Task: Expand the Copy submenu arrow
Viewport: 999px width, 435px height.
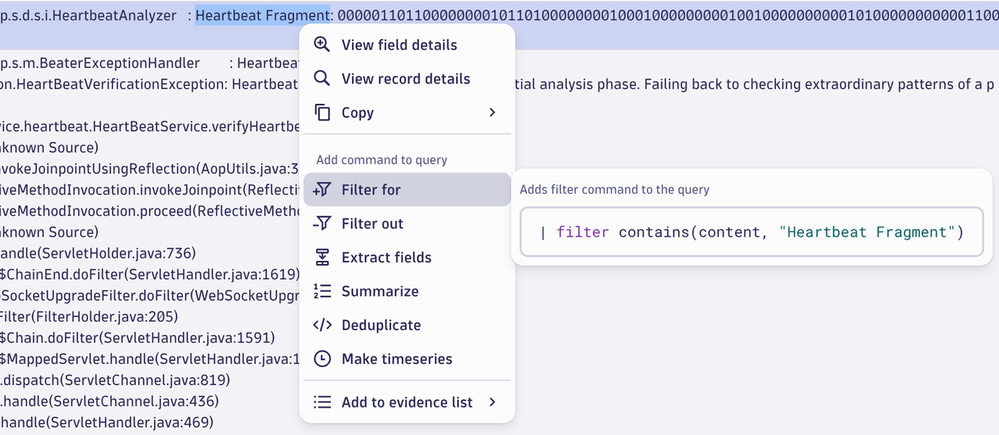Action: [x=492, y=113]
